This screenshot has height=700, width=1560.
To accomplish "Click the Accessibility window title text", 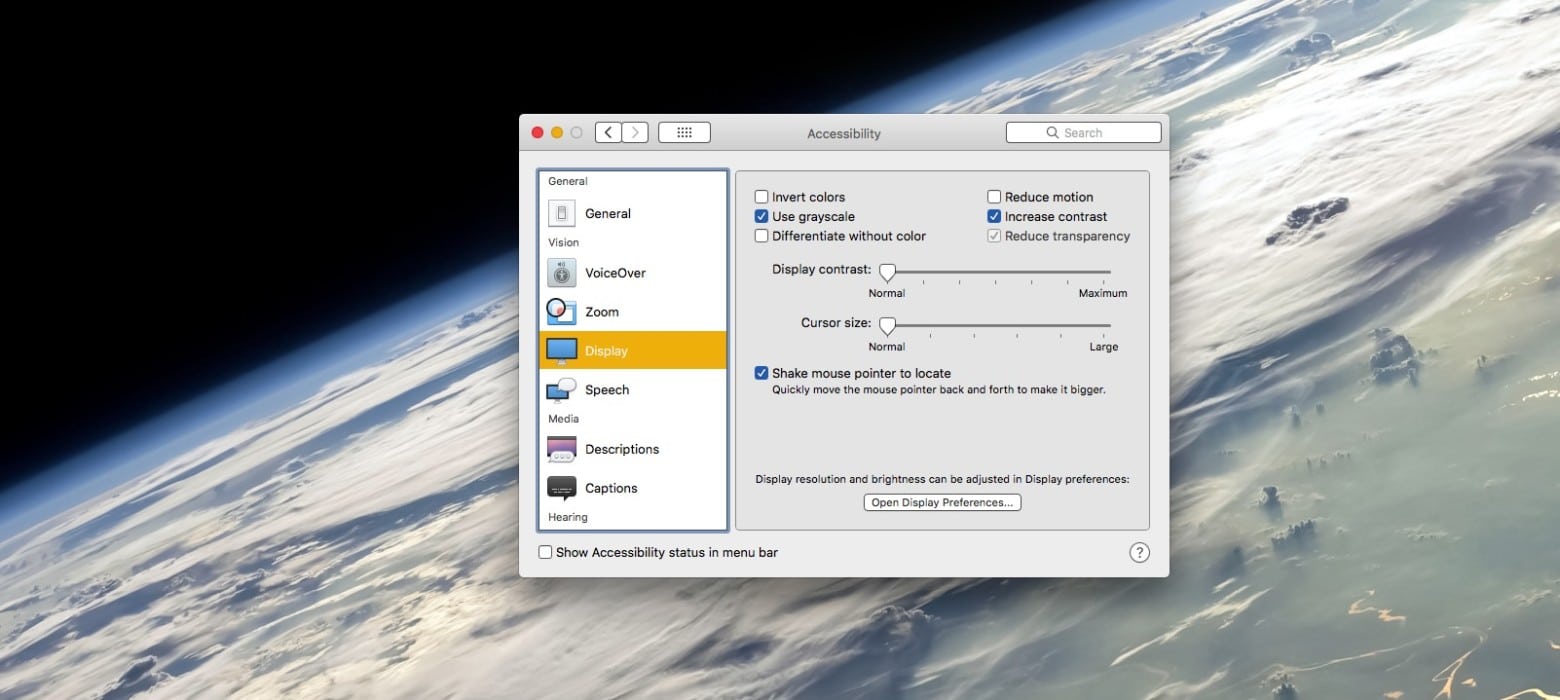I will [x=844, y=133].
